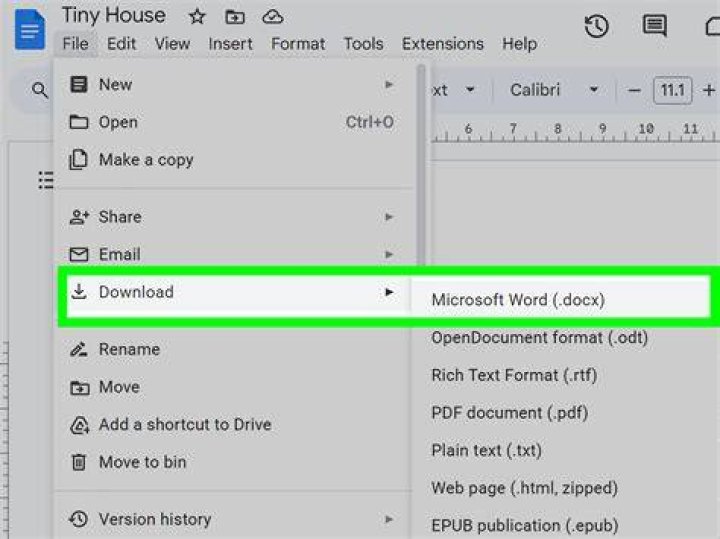
Task: Open the Insert menu
Action: (x=230, y=44)
